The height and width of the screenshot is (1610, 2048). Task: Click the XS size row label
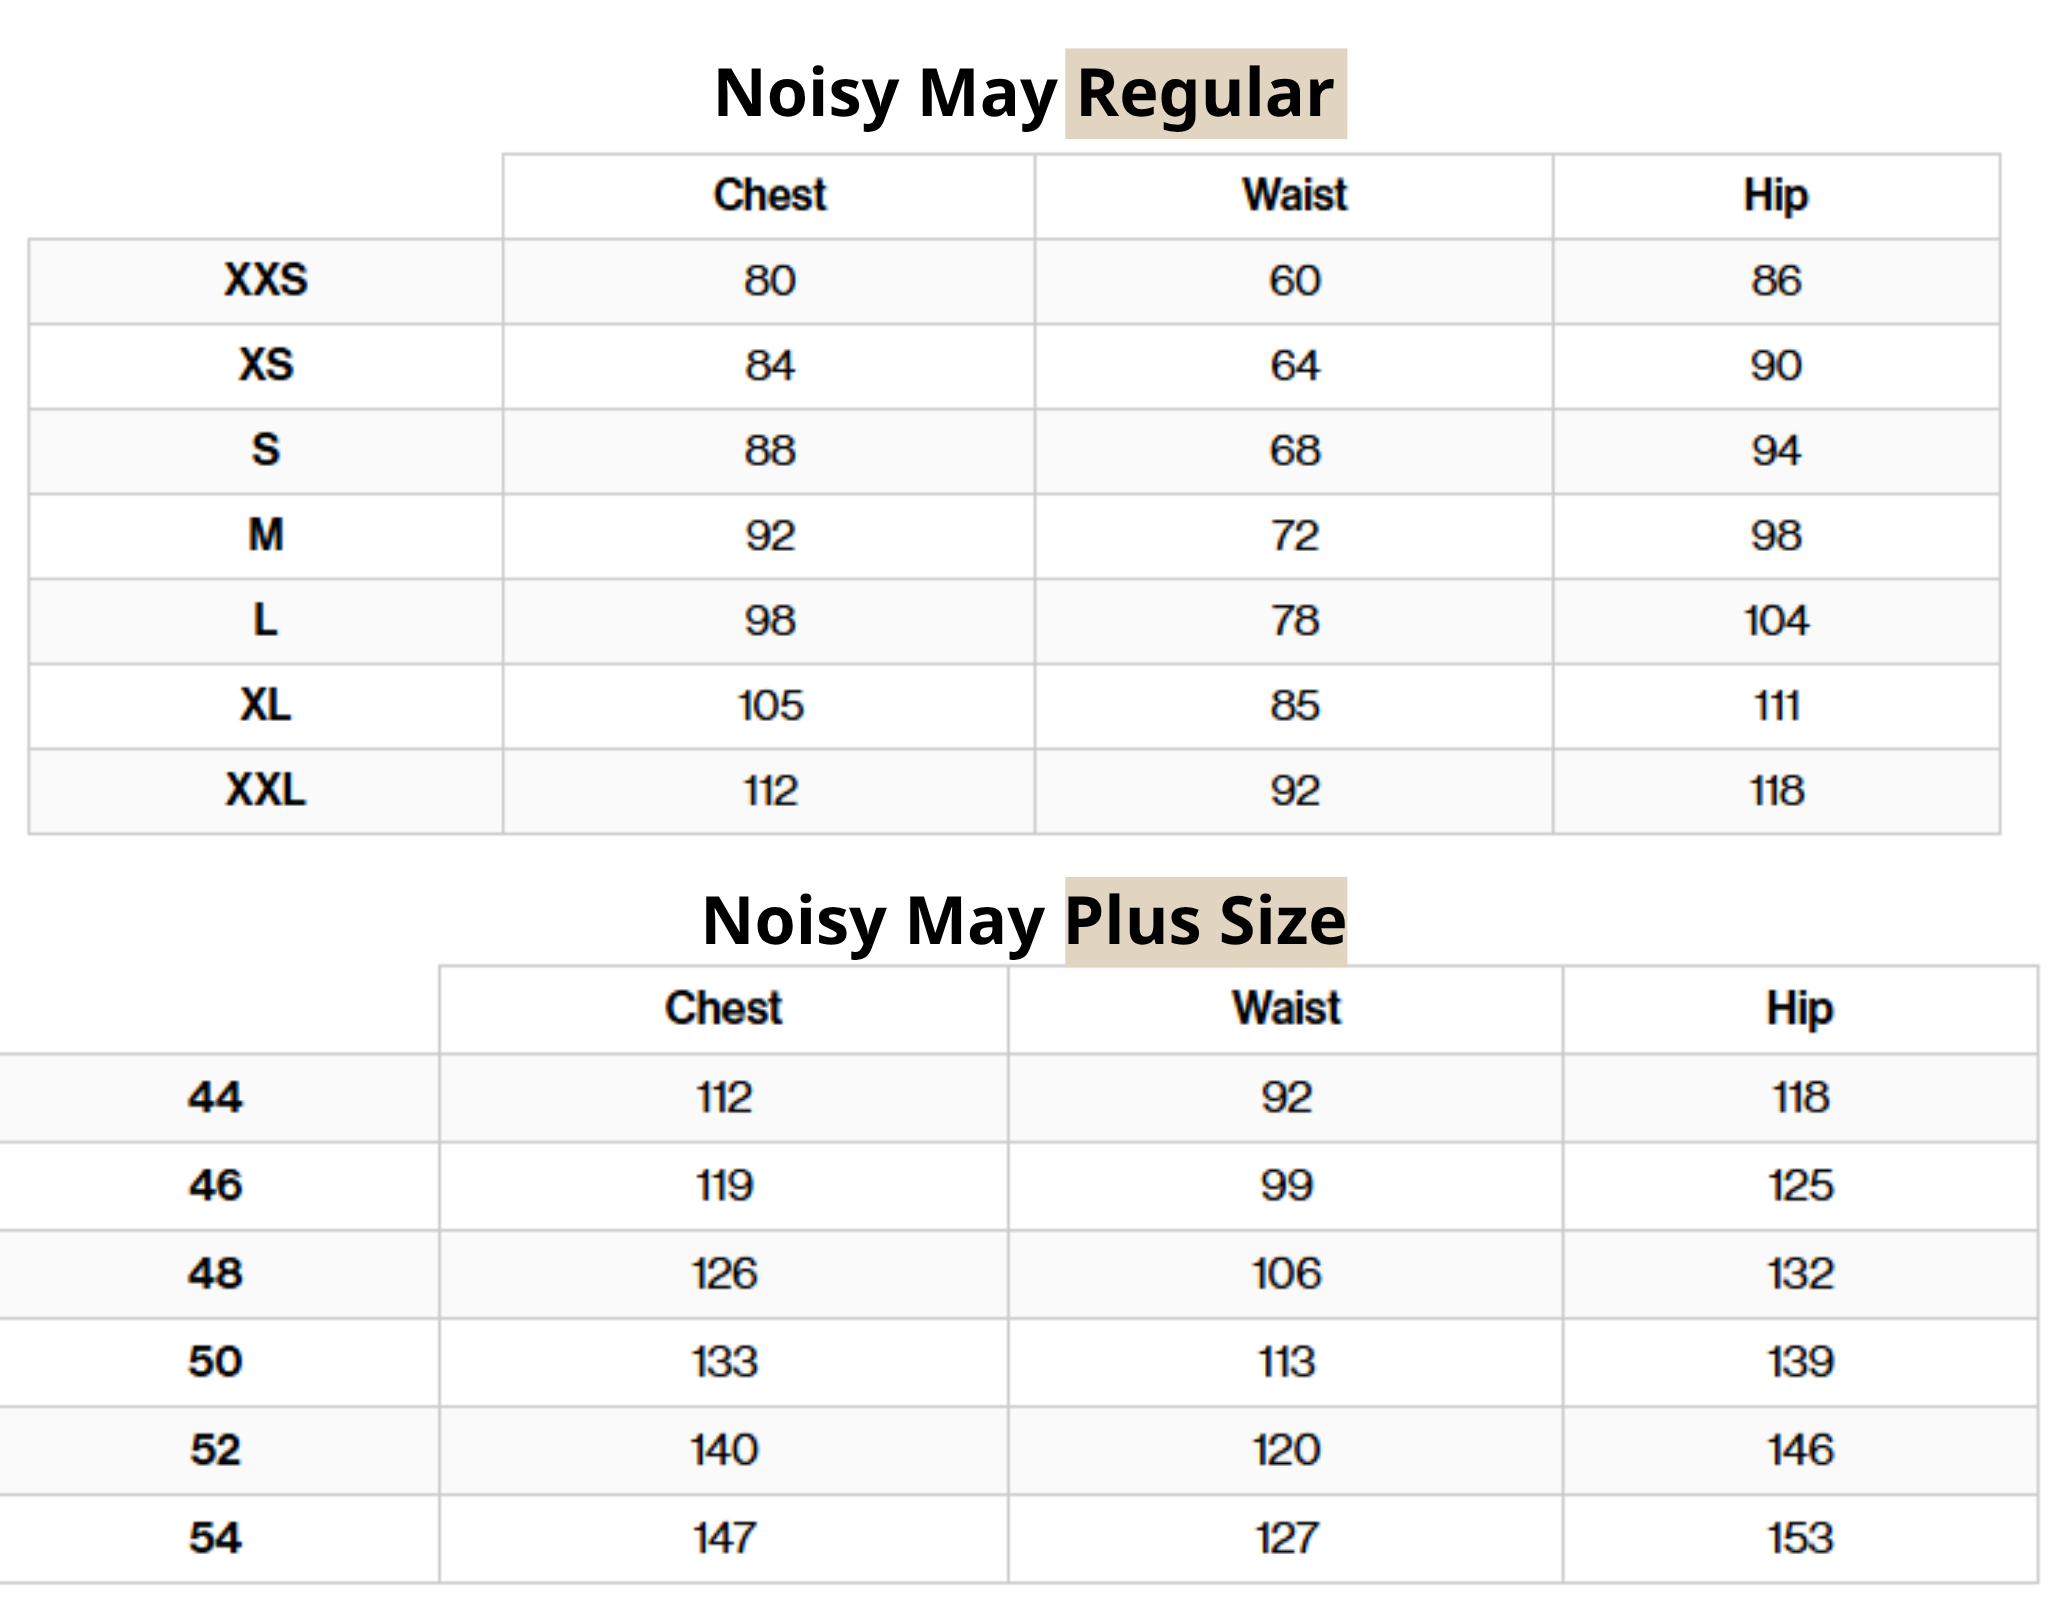tap(266, 365)
